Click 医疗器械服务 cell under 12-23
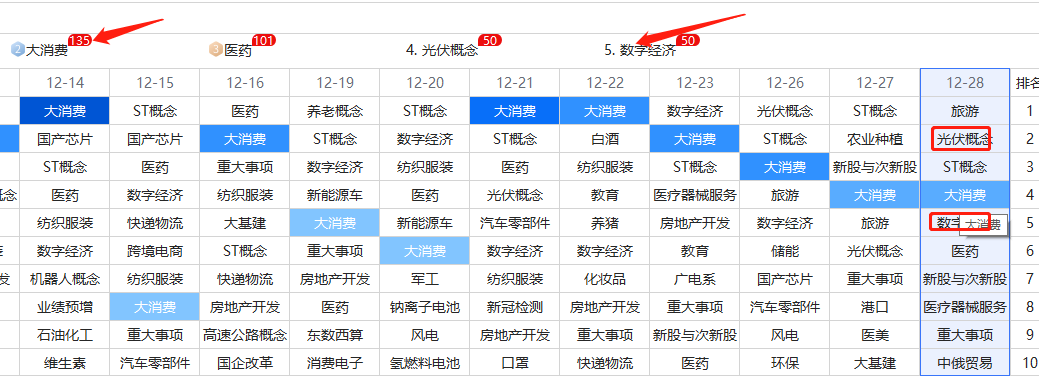This screenshot has height=381, width=1039. click(694, 195)
